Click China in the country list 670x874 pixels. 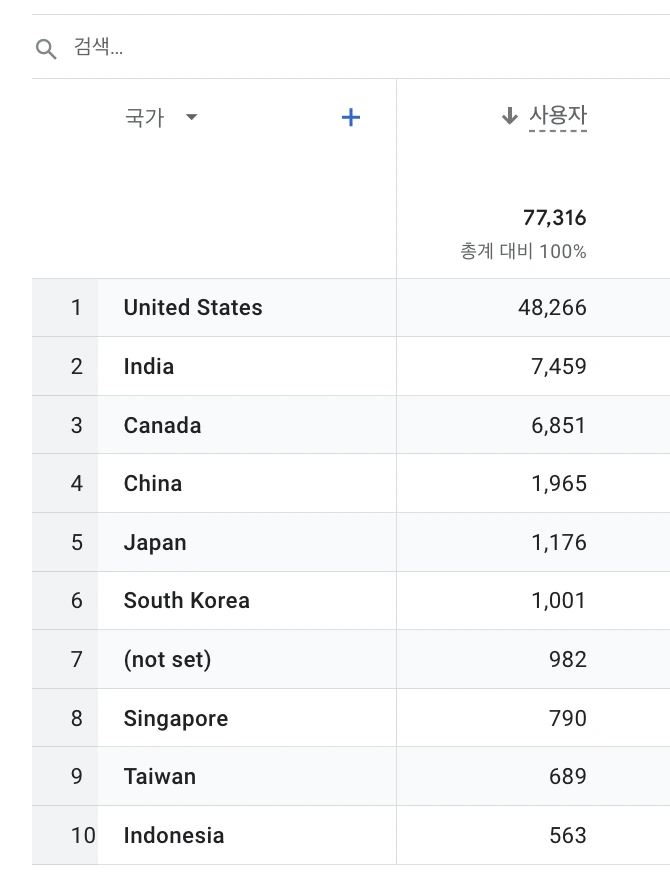[x=153, y=484]
